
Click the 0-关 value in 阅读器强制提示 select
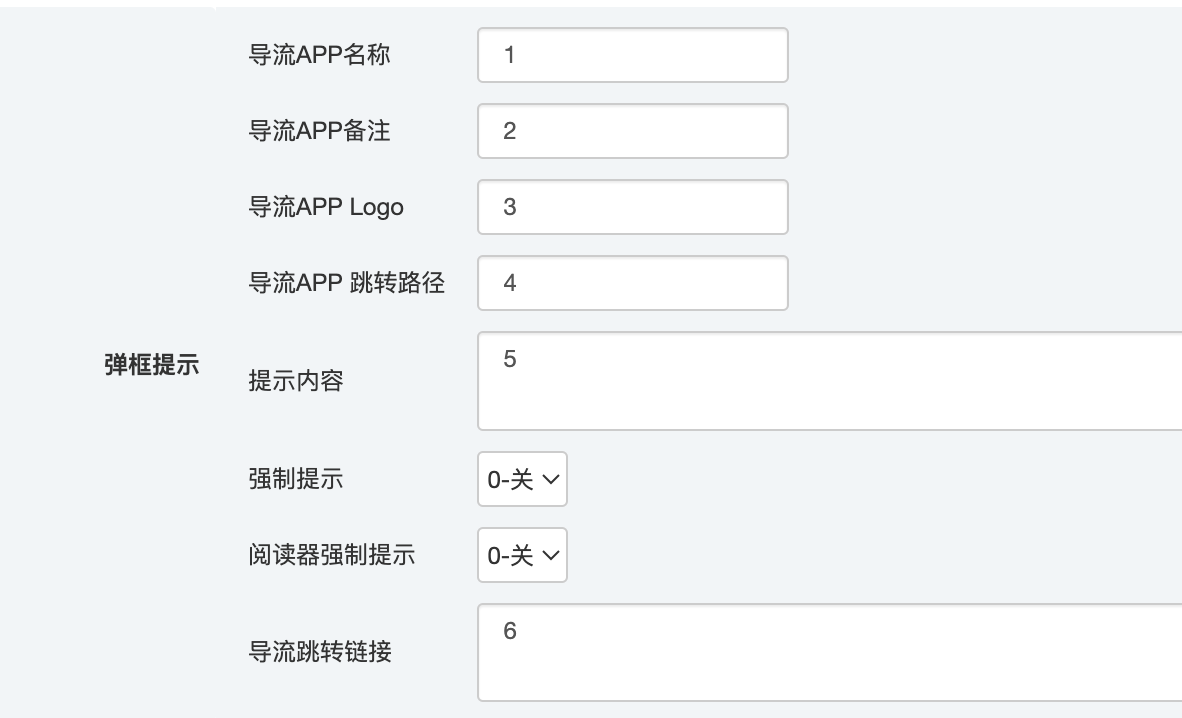[509, 556]
